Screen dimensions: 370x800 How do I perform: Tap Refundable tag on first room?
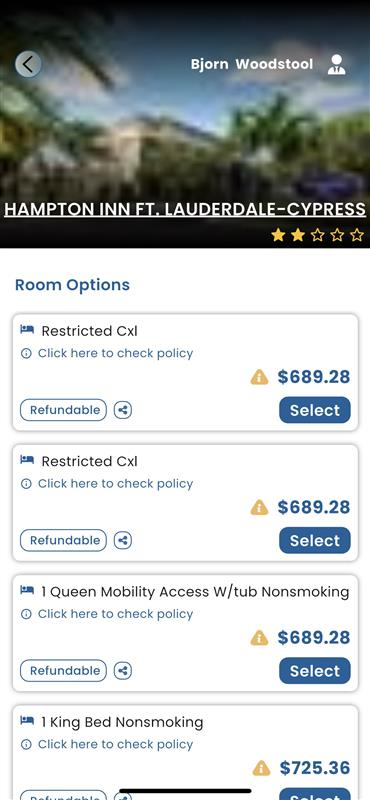(63, 410)
